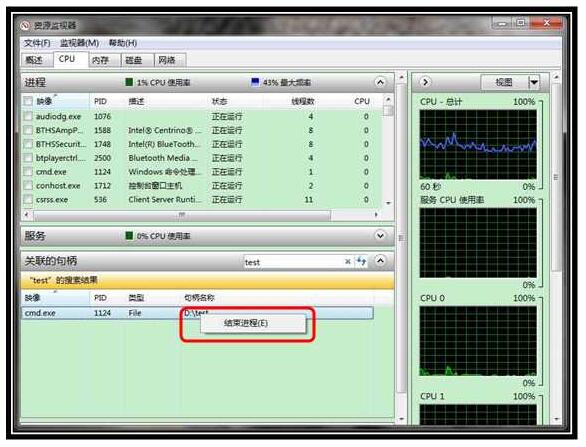Click the 视图 button
Screen dimensions: 586x447
coord(504,82)
